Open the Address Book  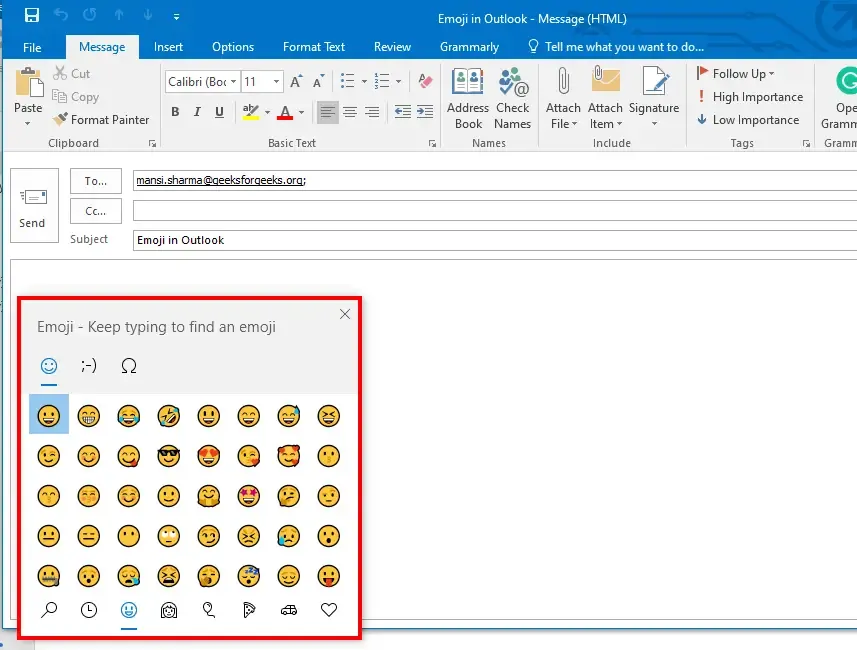point(467,95)
